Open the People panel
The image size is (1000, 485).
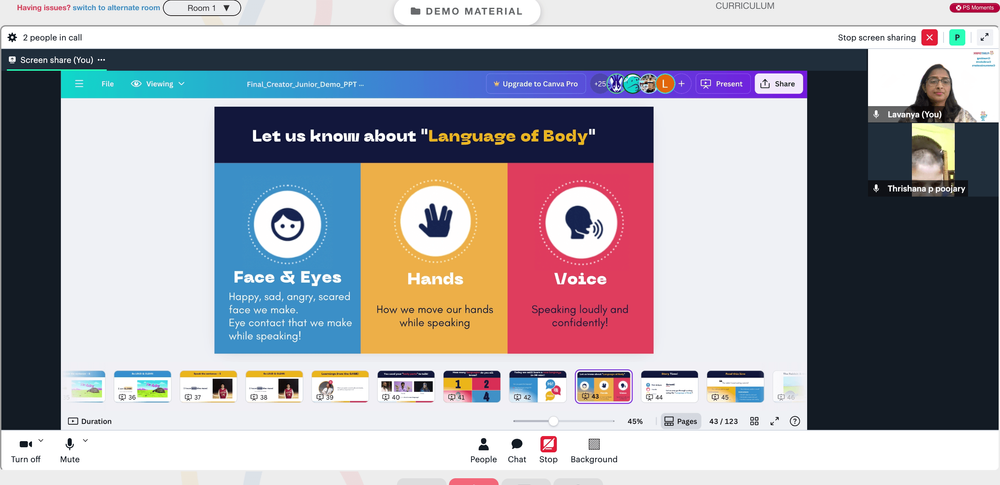pyautogui.click(x=483, y=451)
